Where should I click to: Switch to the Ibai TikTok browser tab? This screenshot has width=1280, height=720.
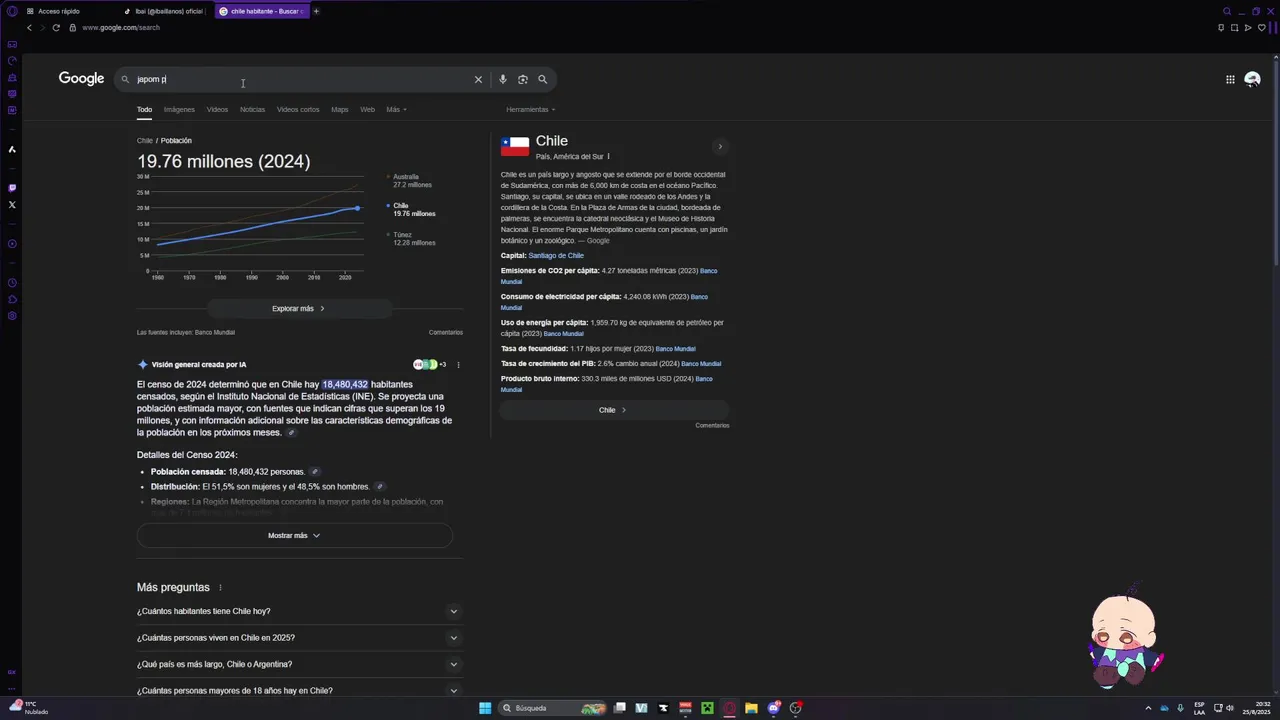coord(165,11)
